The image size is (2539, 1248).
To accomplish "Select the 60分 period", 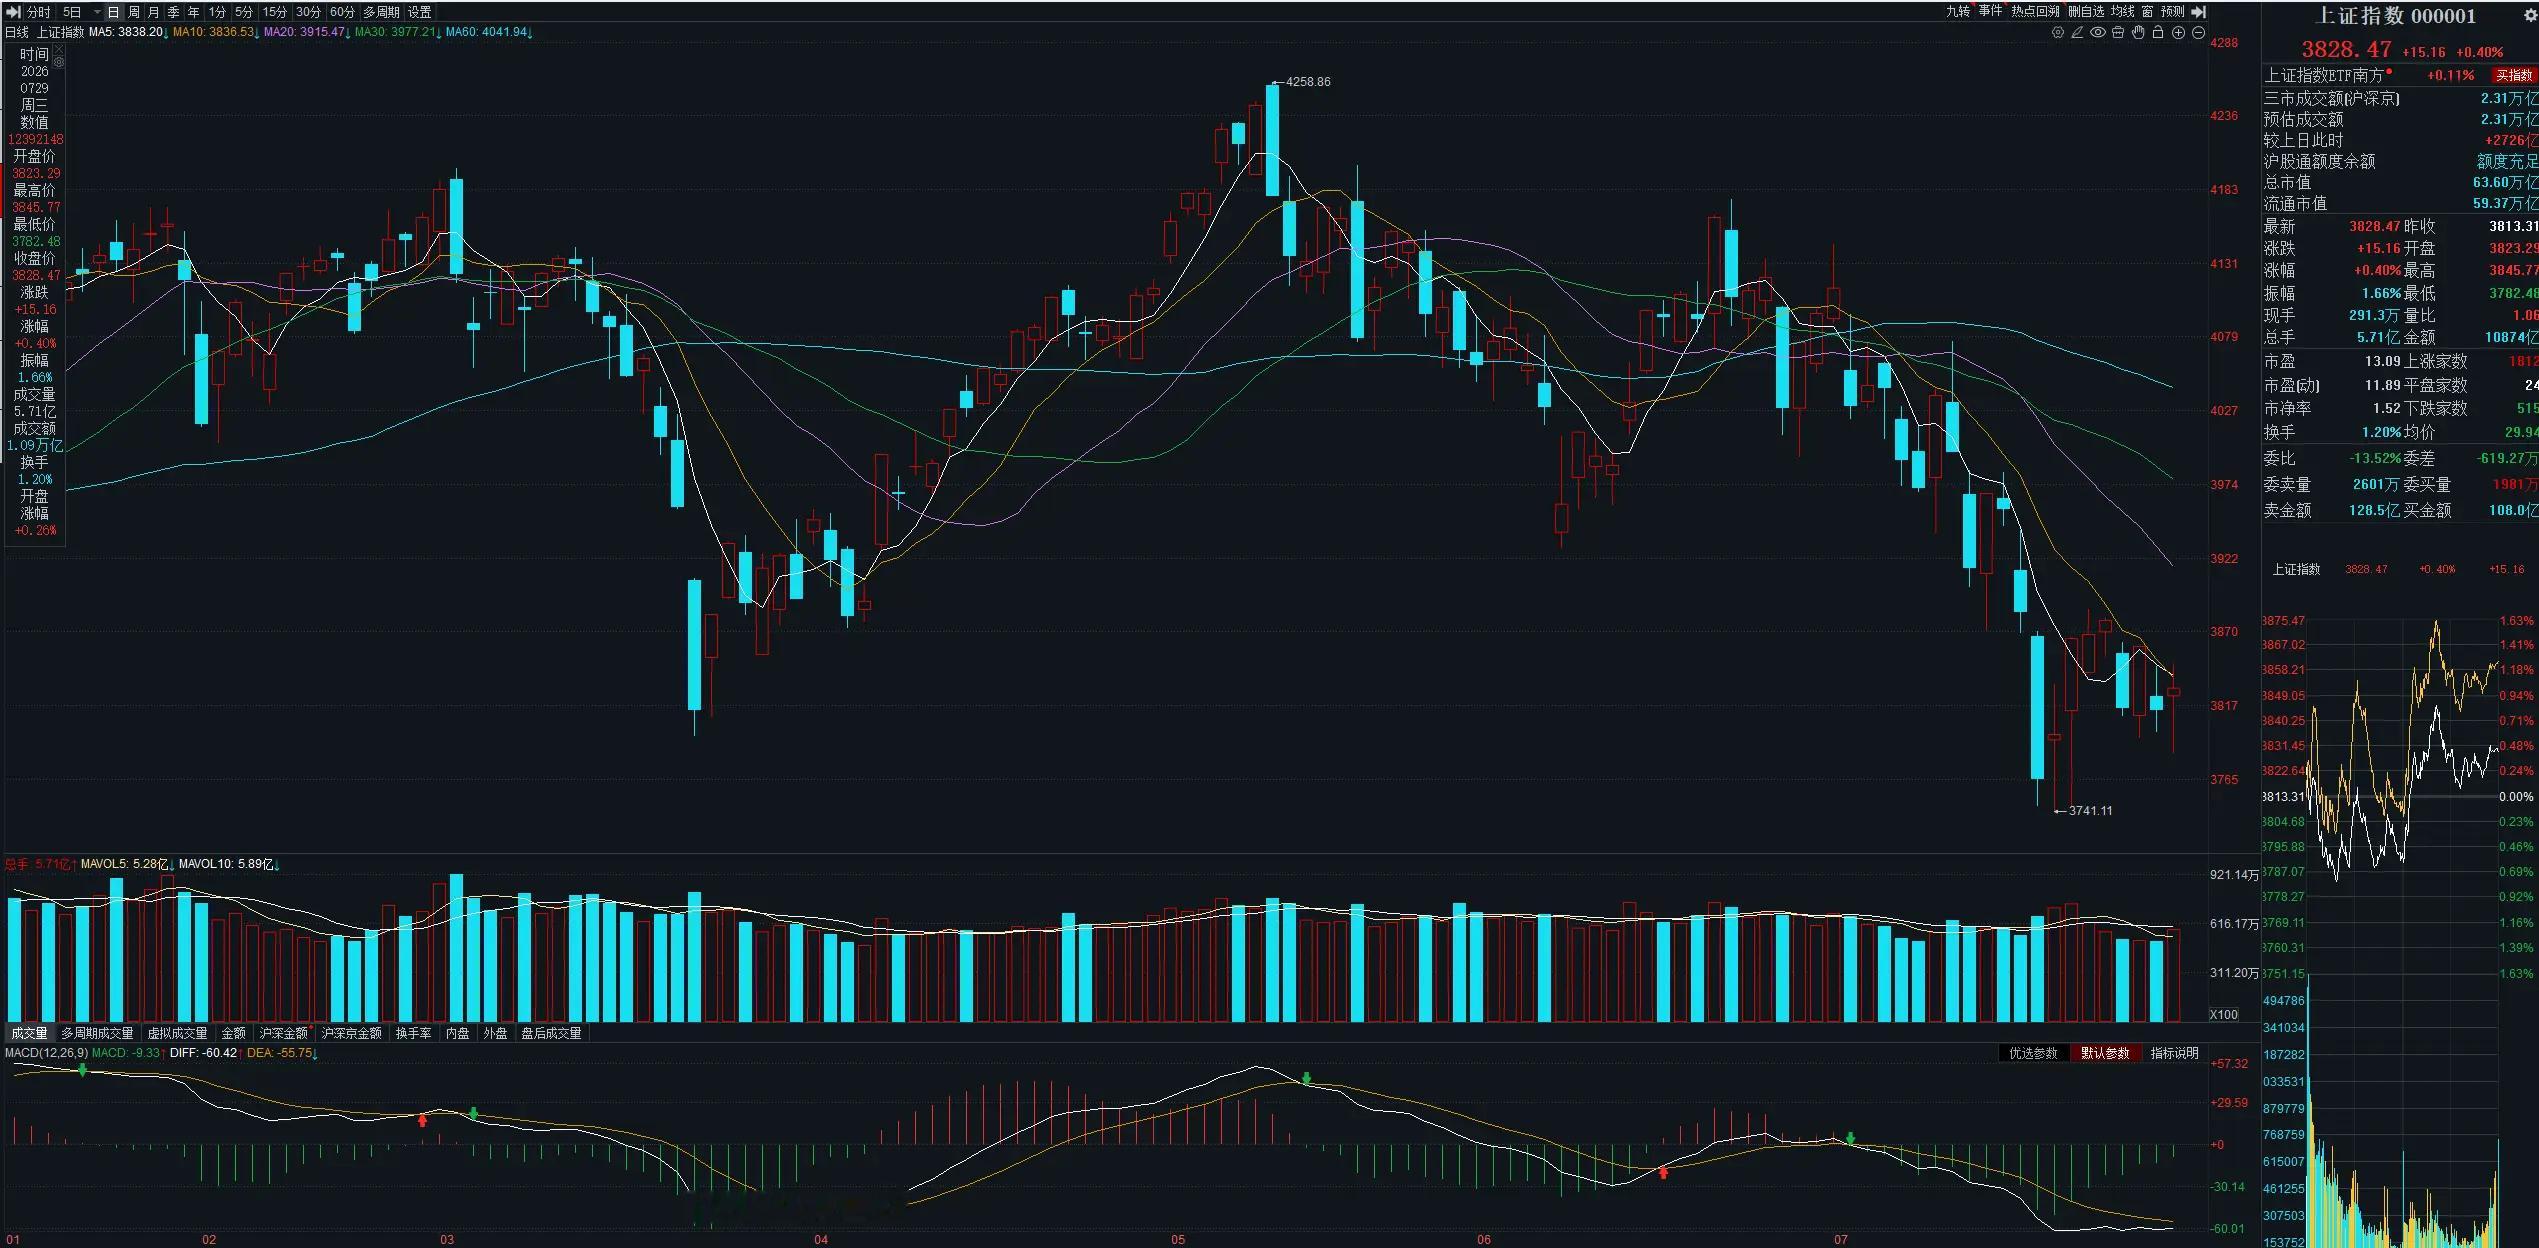I will pyautogui.click(x=342, y=12).
